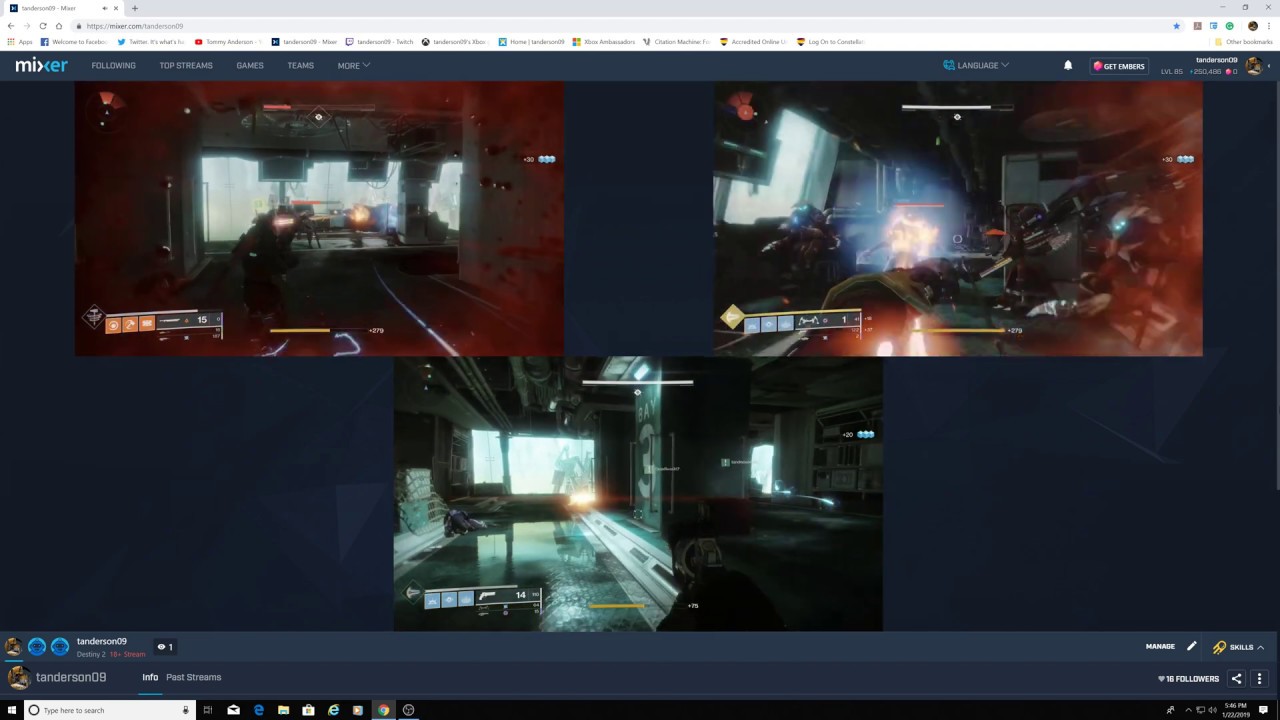Click the 16 Followers heart button
The height and width of the screenshot is (720, 1280).
pos(1188,679)
